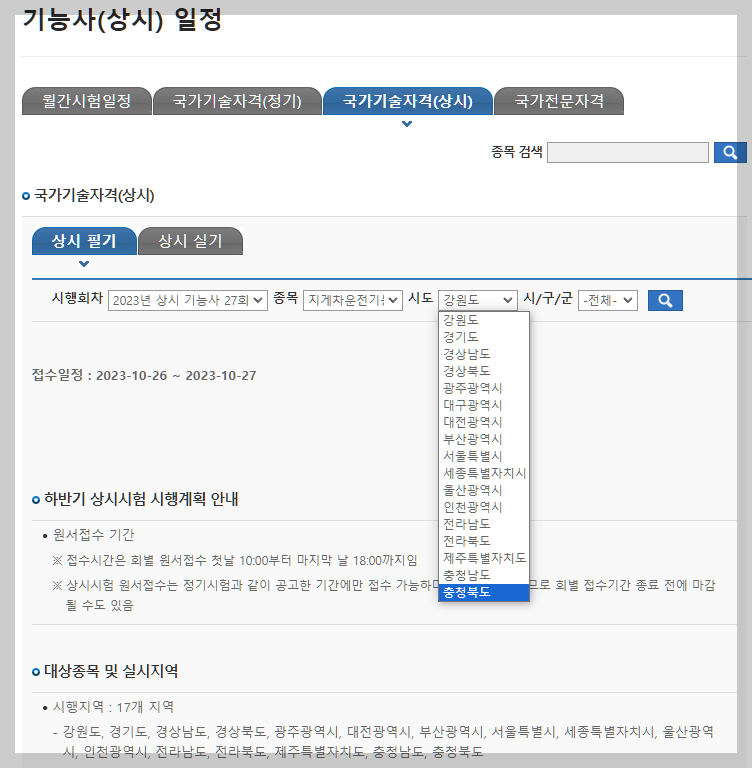The width and height of the screenshot is (752, 768).
Task: Click the 시행지역 : 17개 지역 text
Action: [113, 707]
